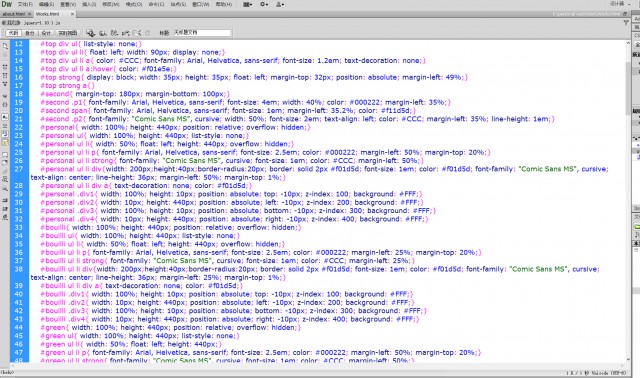Click check browser compatibility icon
The width and height of the screenshot is (640, 378).
137,33
